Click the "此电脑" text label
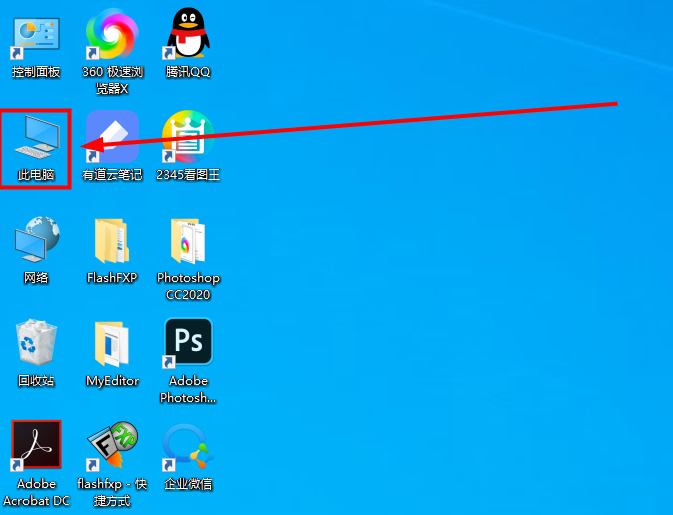This screenshot has height=515, width=673. 36,175
